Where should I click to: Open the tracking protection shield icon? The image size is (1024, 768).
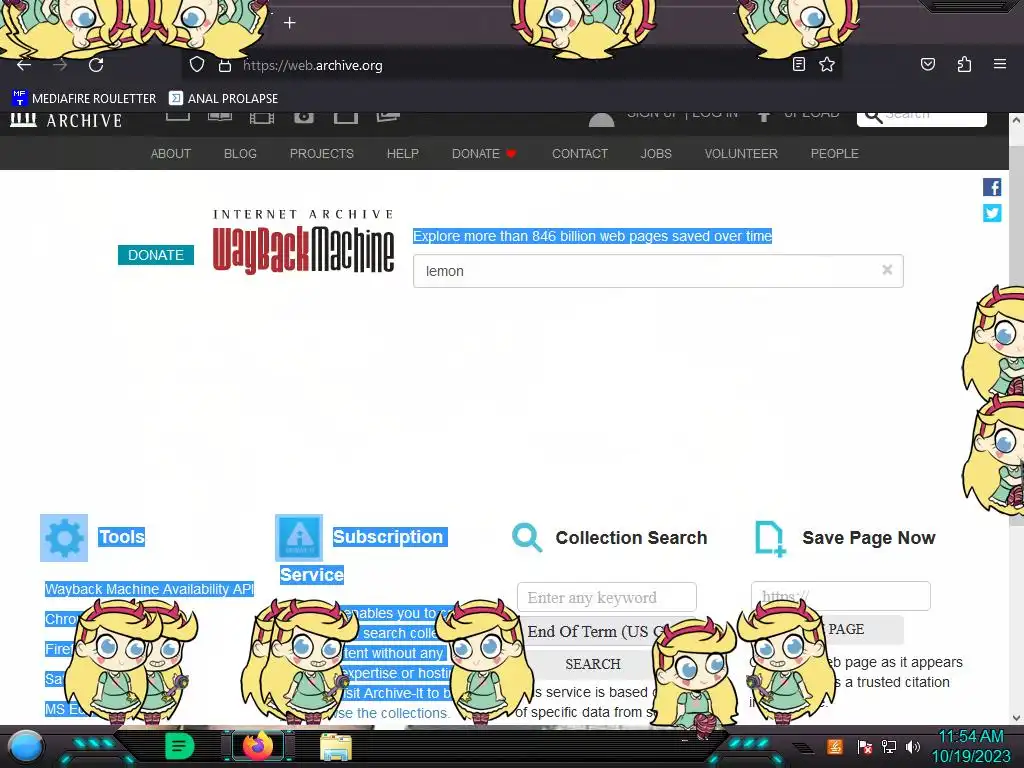click(197, 65)
